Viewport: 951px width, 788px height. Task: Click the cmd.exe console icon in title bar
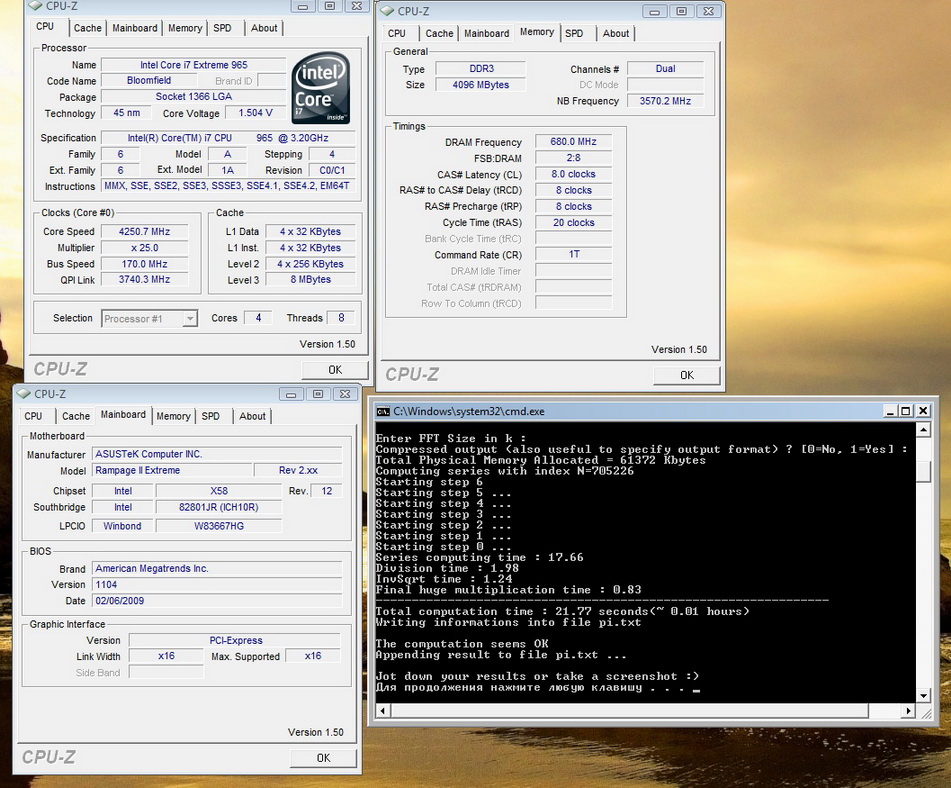[x=383, y=411]
